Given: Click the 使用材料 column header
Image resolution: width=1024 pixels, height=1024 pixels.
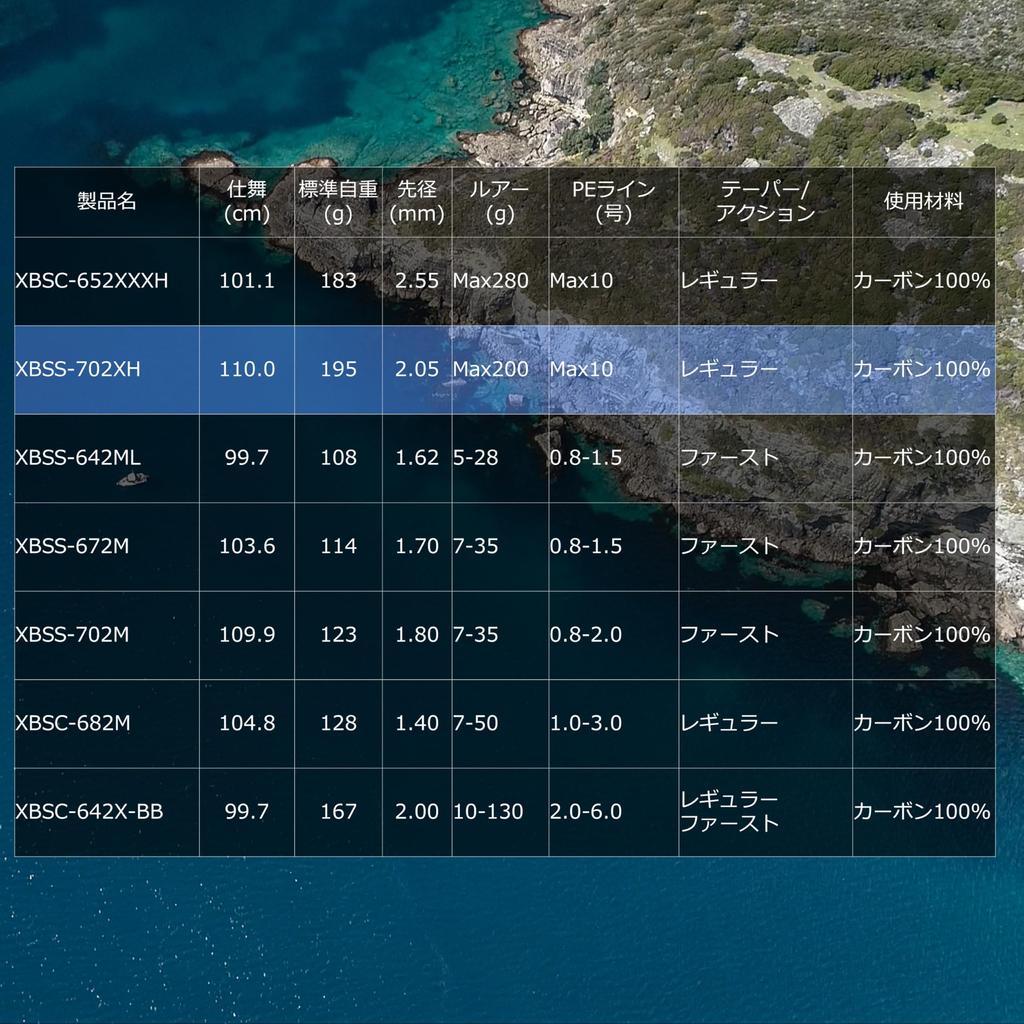Looking at the screenshot, I should [x=923, y=201].
